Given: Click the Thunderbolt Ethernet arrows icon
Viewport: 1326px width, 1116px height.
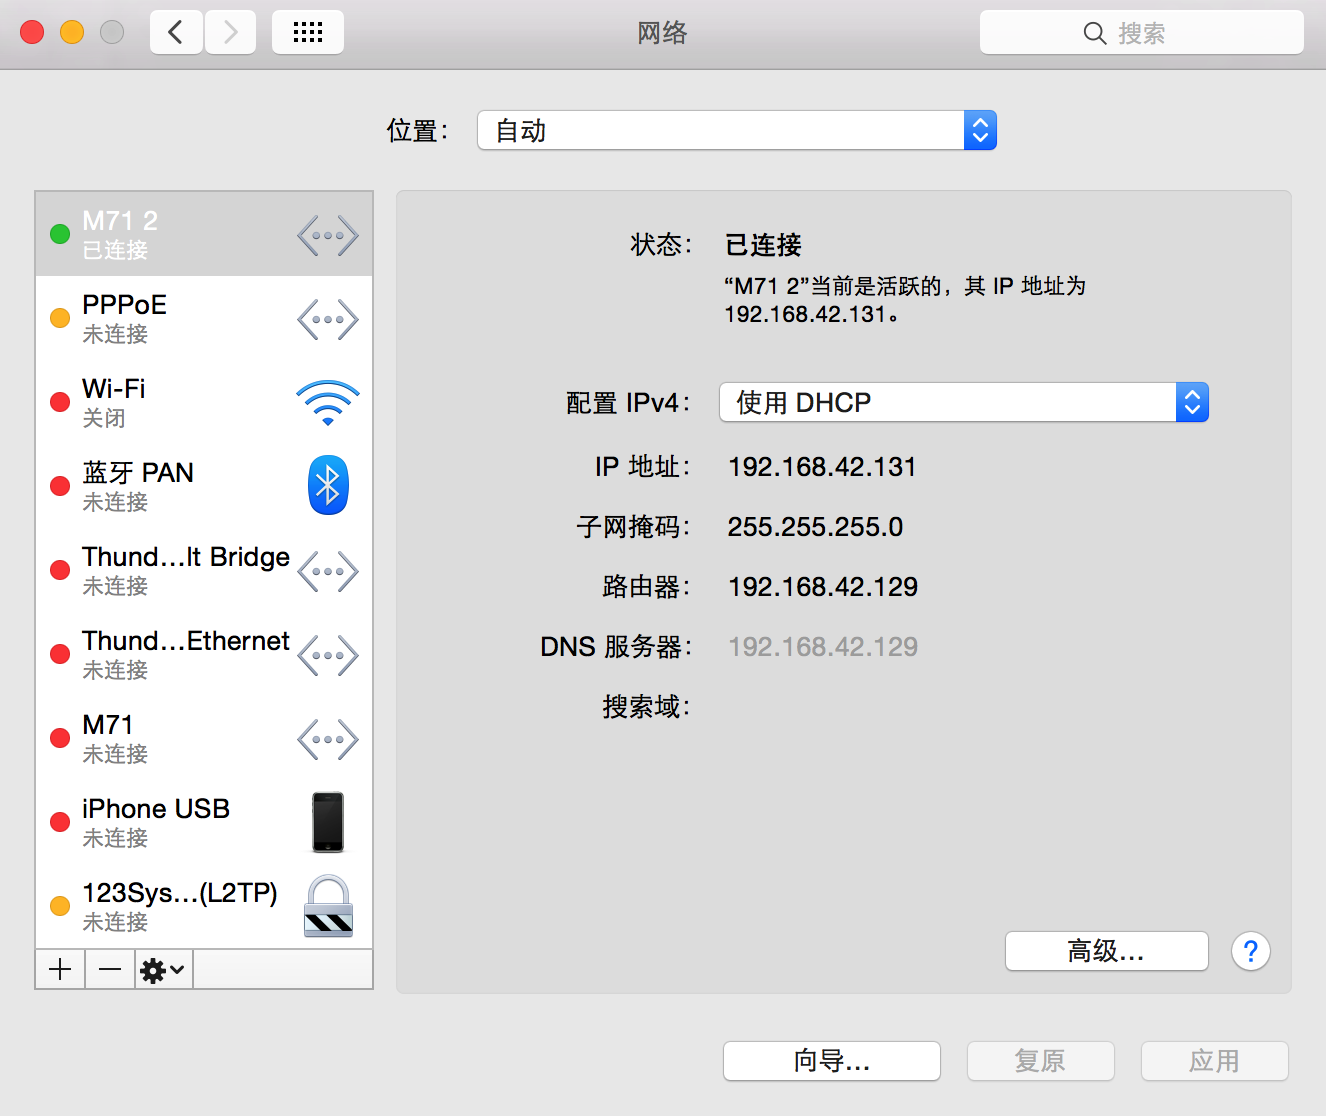Looking at the screenshot, I should pyautogui.click(x=327, y=656).
